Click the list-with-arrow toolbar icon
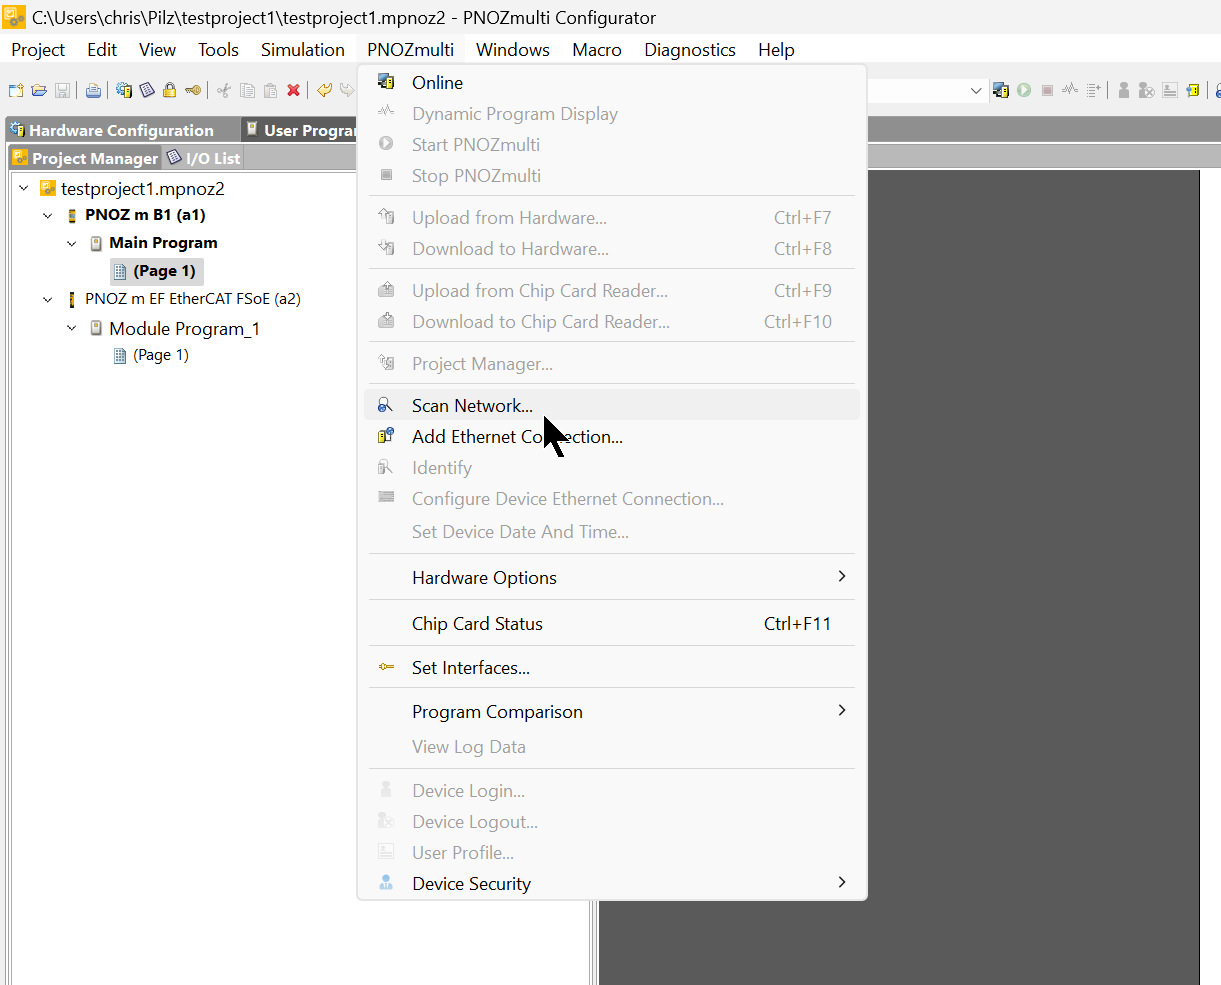This screenshot has width=1221, height=985. [1094, 90]
